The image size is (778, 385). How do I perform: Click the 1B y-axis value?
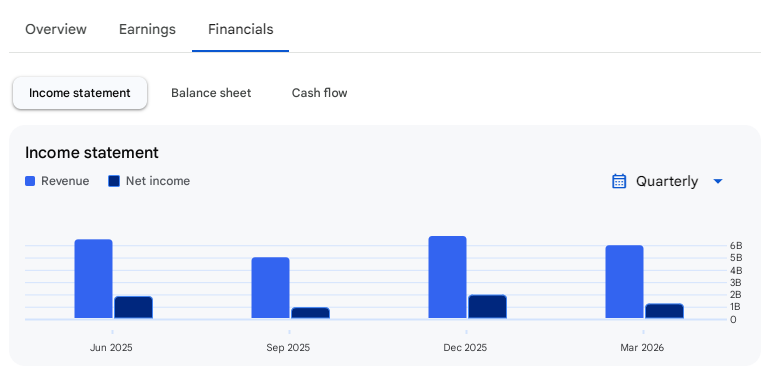[x=736, y=307]
